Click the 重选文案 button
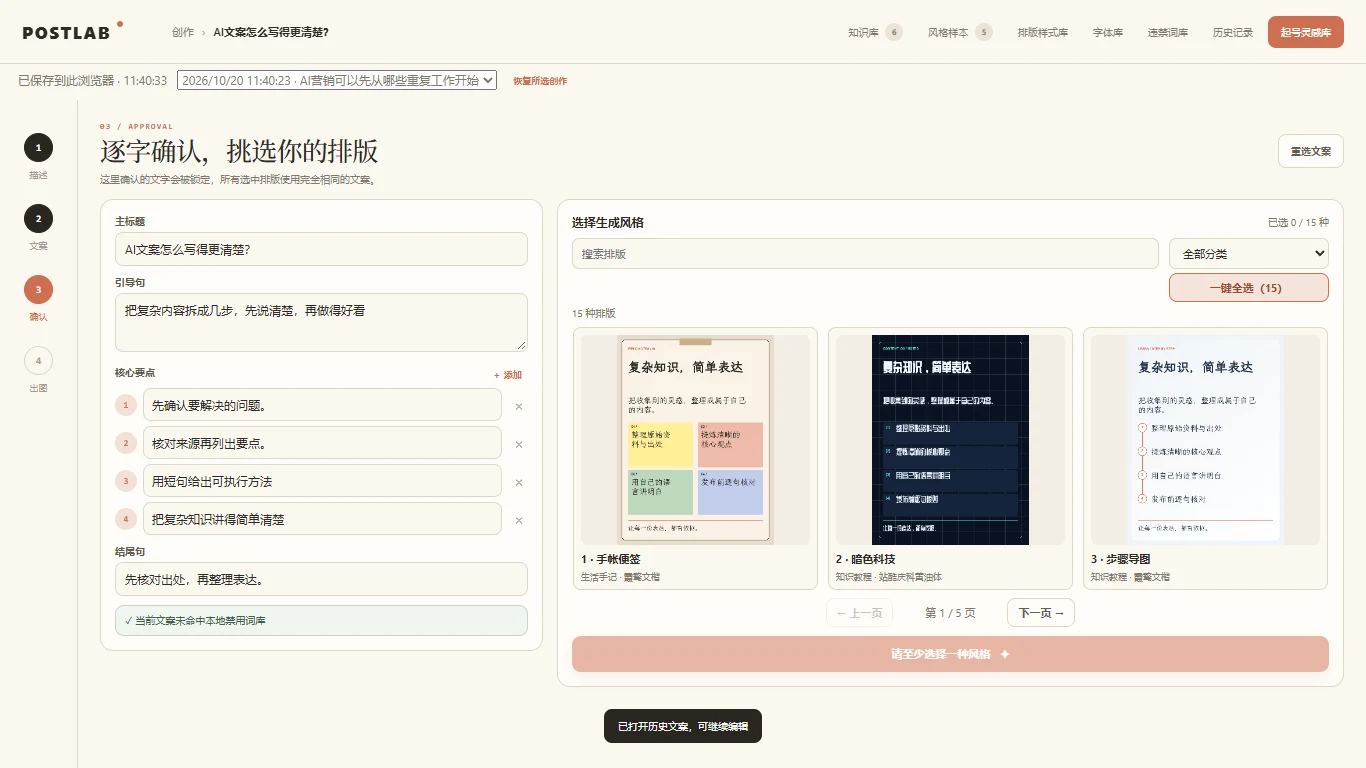This screenshot has height=768, width=1366. pos(1311,151)
